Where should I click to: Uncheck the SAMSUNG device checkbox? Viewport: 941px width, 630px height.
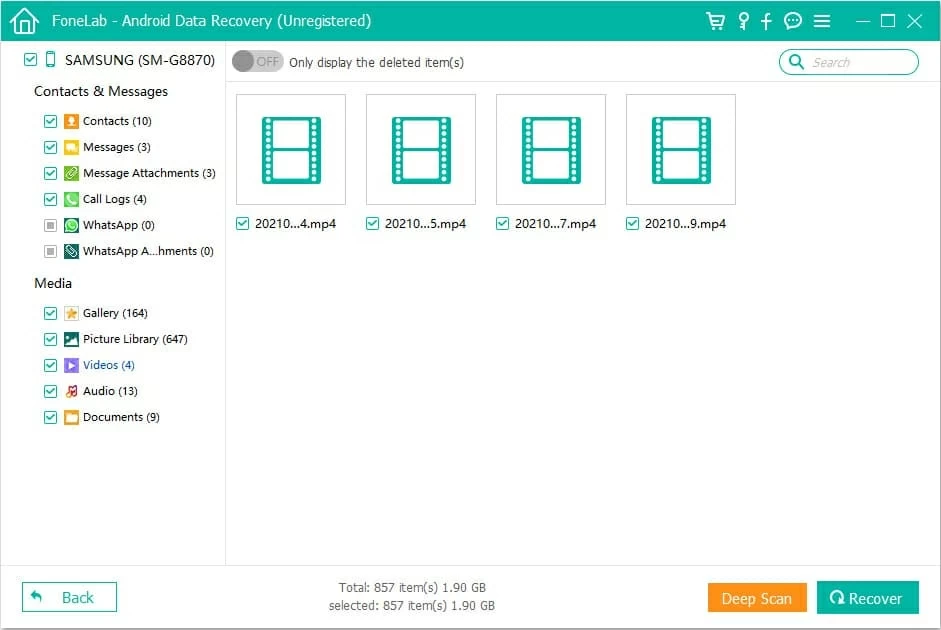[x=29, y=60]
